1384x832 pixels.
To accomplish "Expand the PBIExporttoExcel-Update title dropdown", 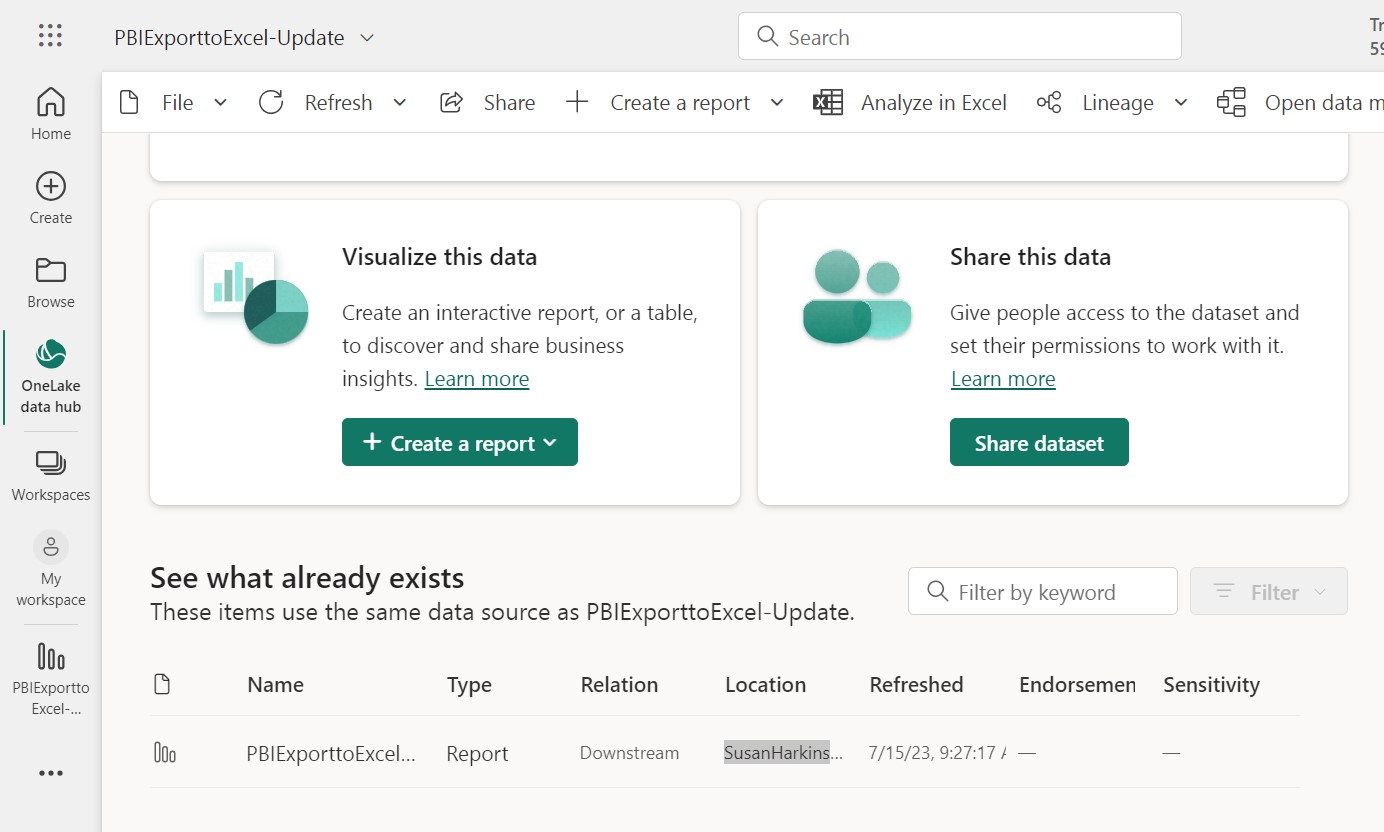I will coord(366,36).
